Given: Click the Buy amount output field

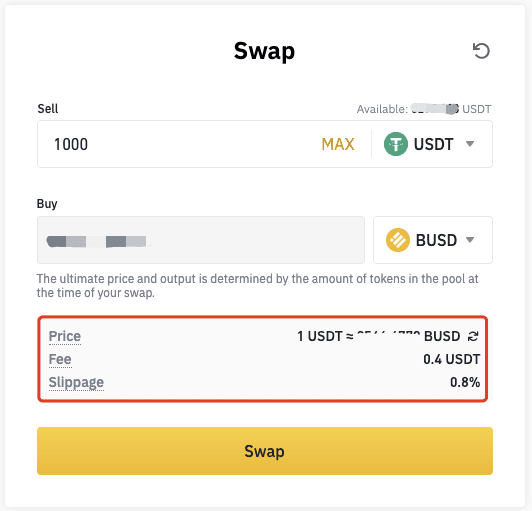Looking at the screenshot, I should tap(201, 240).
